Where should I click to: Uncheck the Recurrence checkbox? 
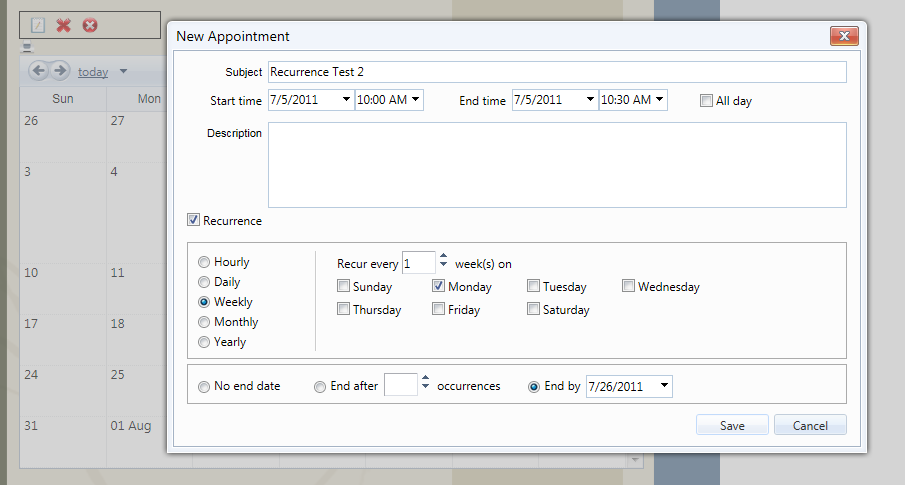coord(194,220)
